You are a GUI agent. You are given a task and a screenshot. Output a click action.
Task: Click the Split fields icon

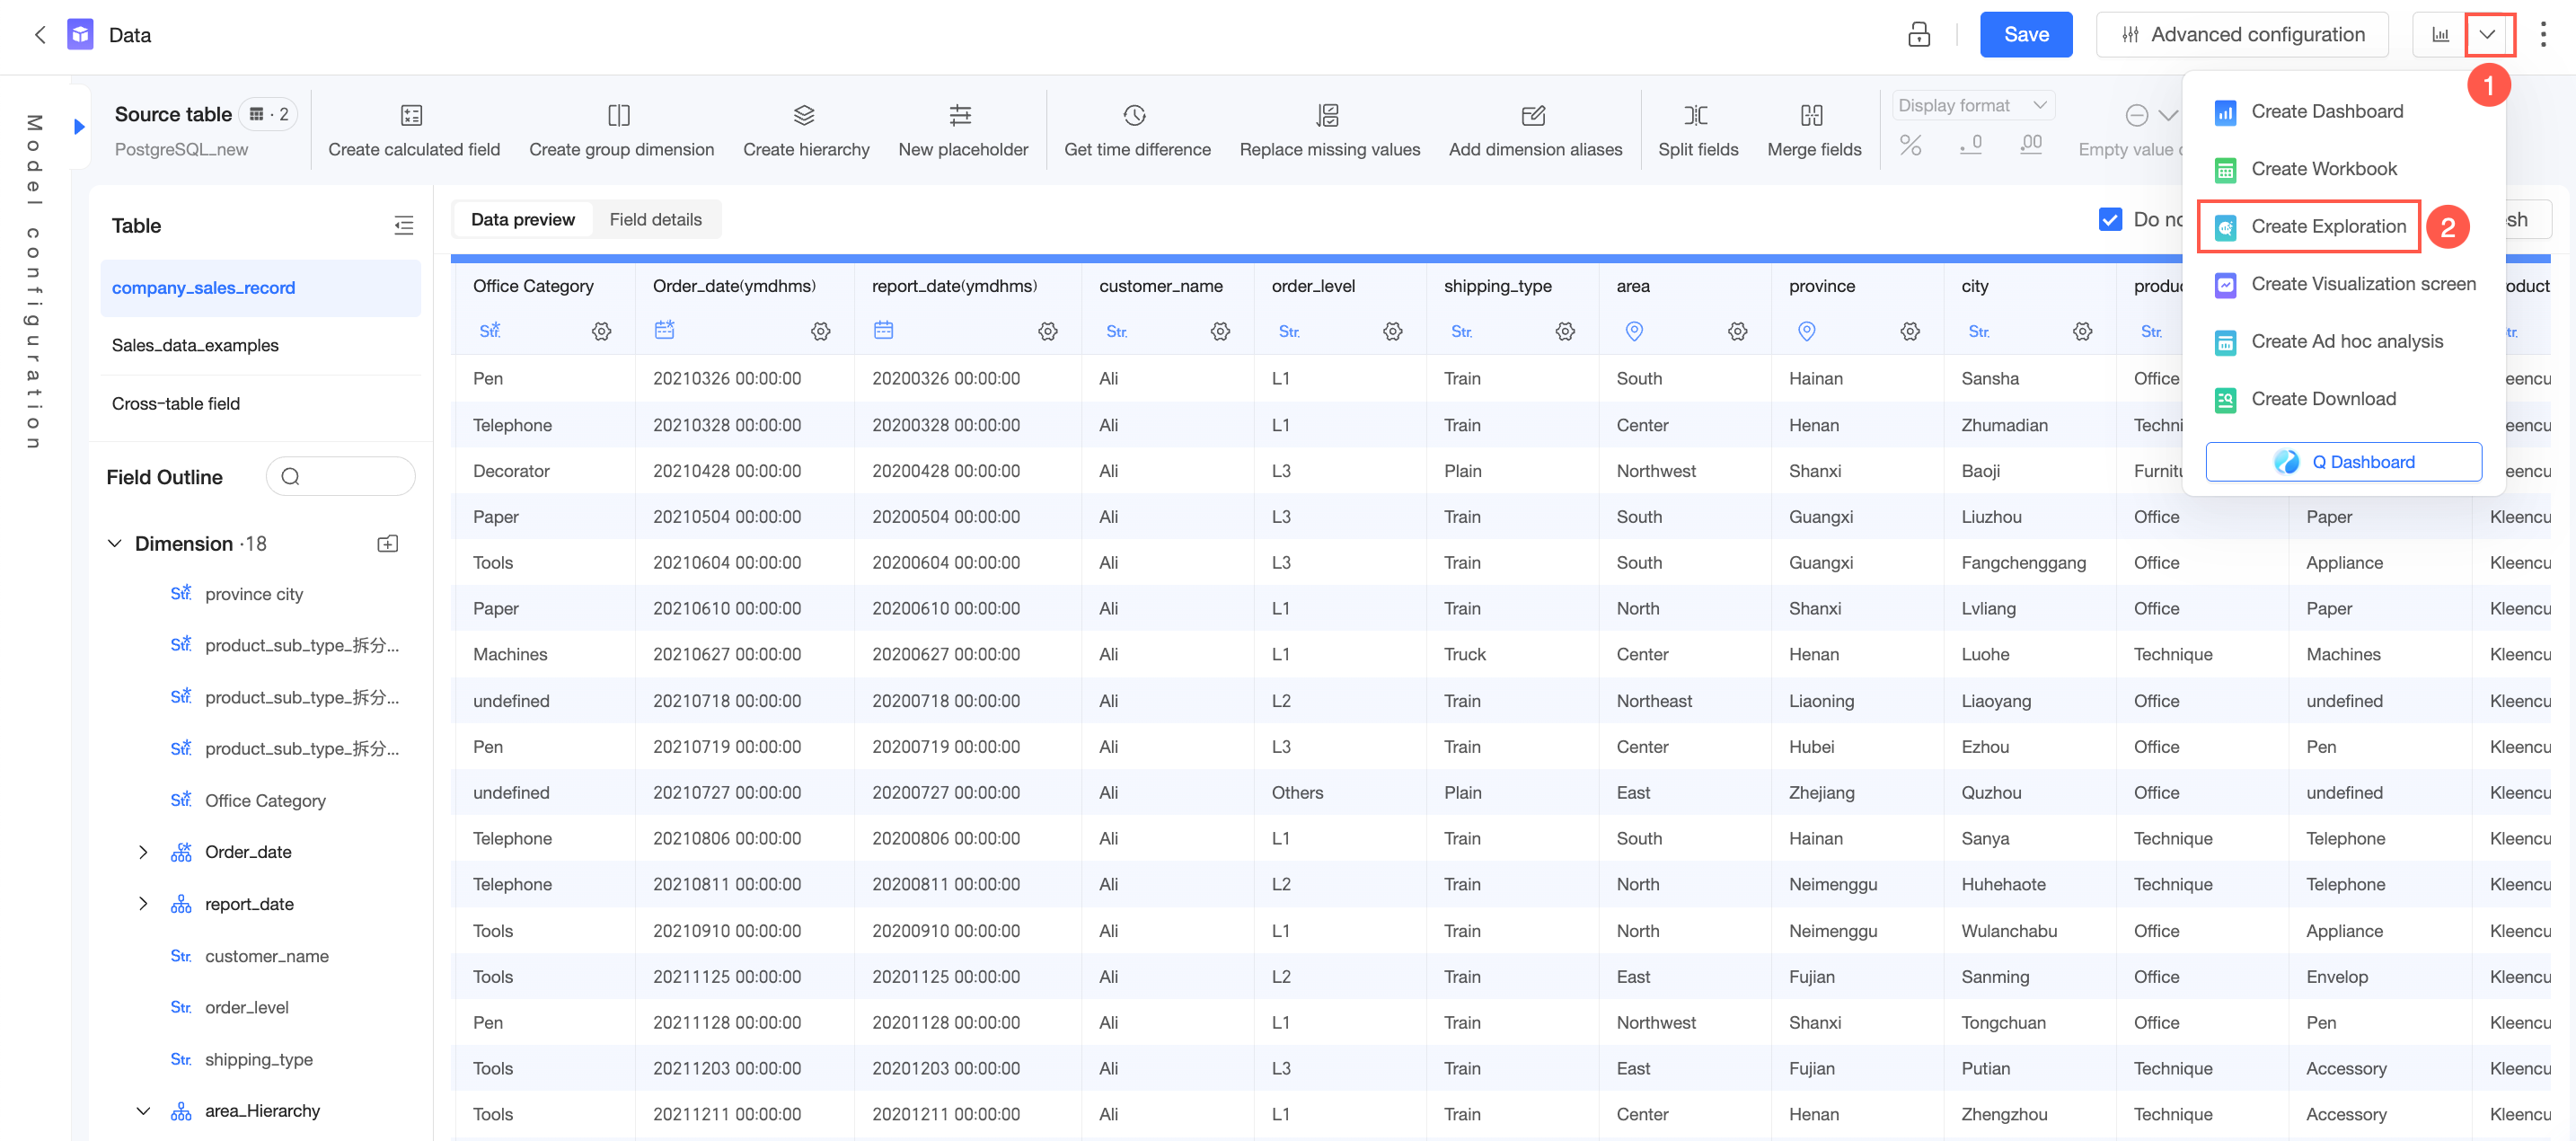1696,116
